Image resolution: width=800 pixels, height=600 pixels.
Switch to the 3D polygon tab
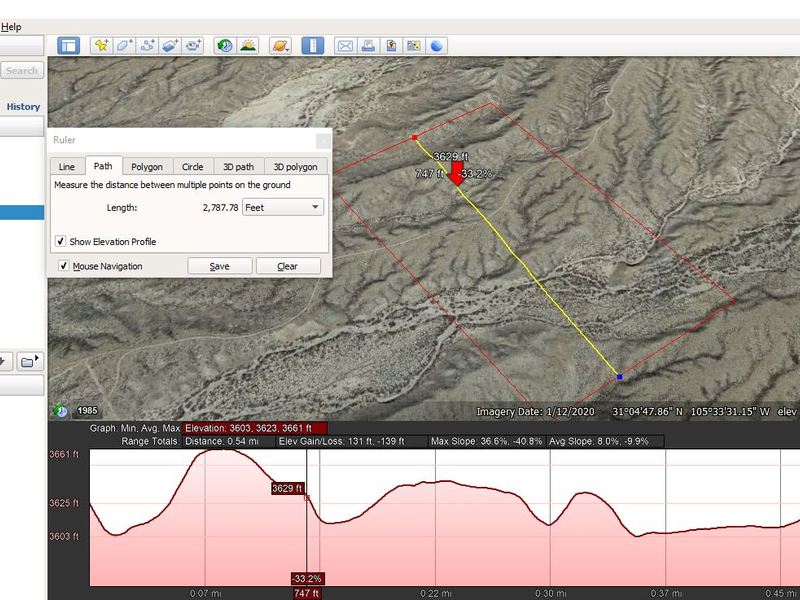(295, 167)
